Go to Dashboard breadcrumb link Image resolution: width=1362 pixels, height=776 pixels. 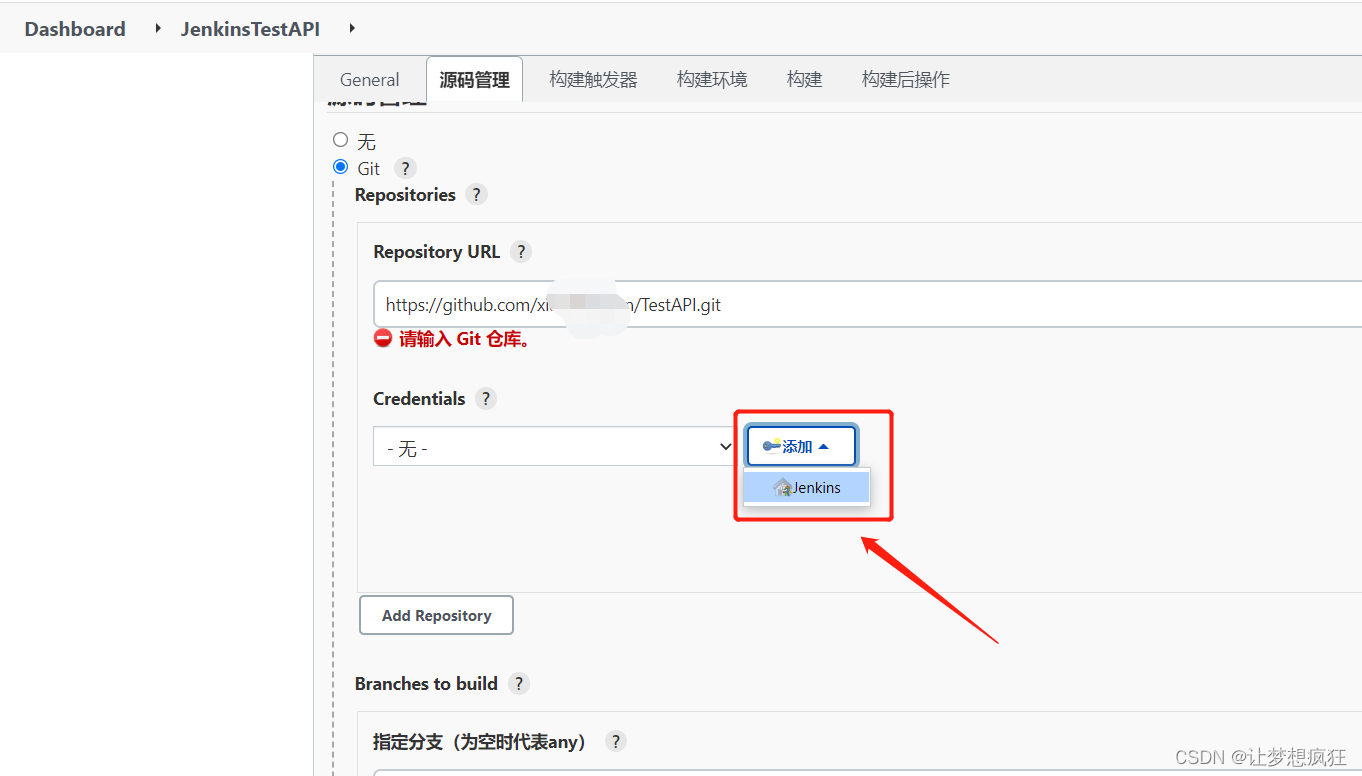75,29
